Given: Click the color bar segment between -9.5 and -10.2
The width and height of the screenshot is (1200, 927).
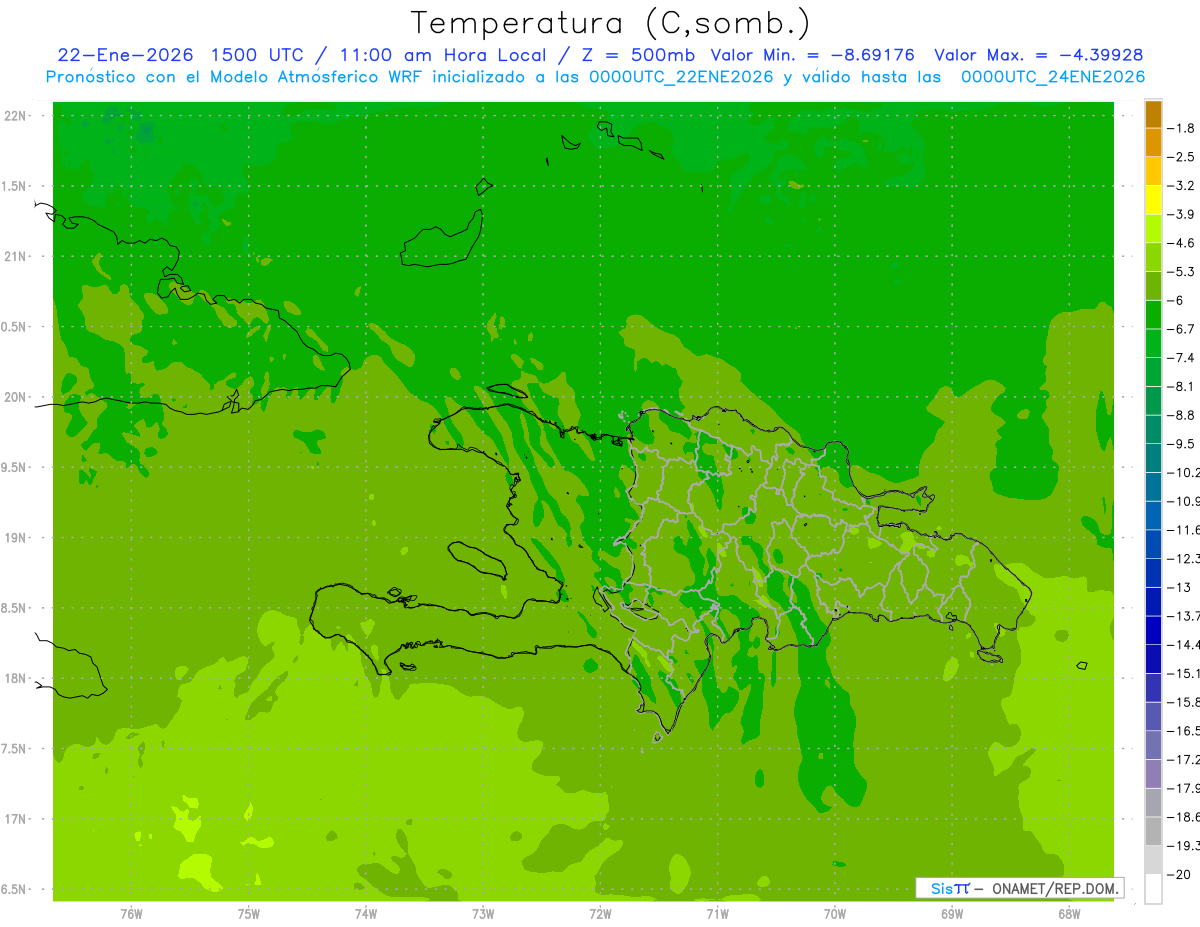Looking at the screenshot, I should 1153,458.
